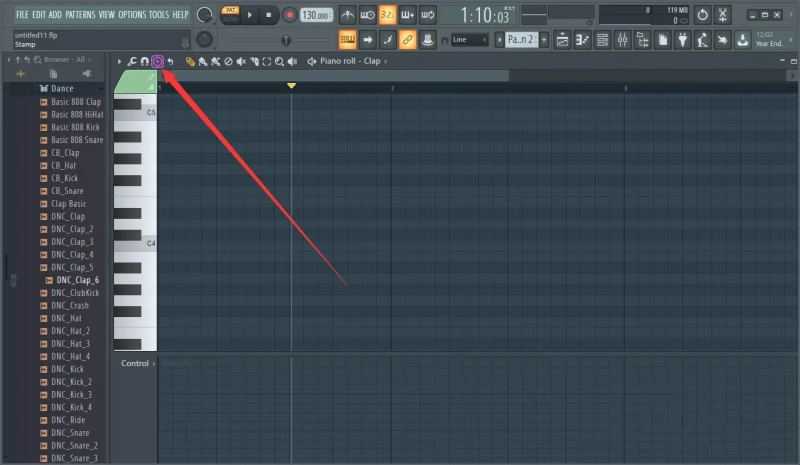Screen dimensions: 800x465
Task: Click the Playback speaker tool
Action: (x=292, y=61)
